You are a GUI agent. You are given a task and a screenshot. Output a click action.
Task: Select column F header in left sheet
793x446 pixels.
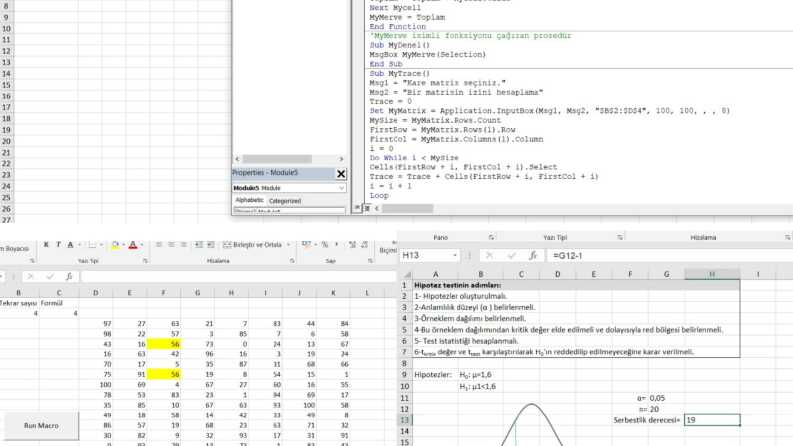(x=163, y=293)
